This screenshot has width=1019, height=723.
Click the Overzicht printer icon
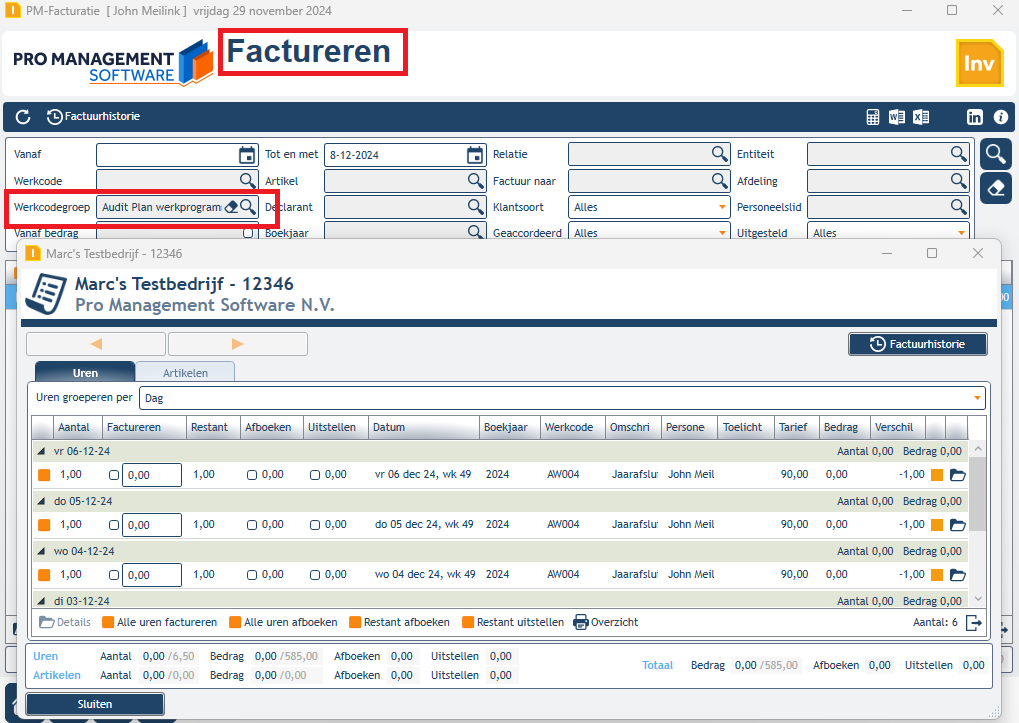580,622
